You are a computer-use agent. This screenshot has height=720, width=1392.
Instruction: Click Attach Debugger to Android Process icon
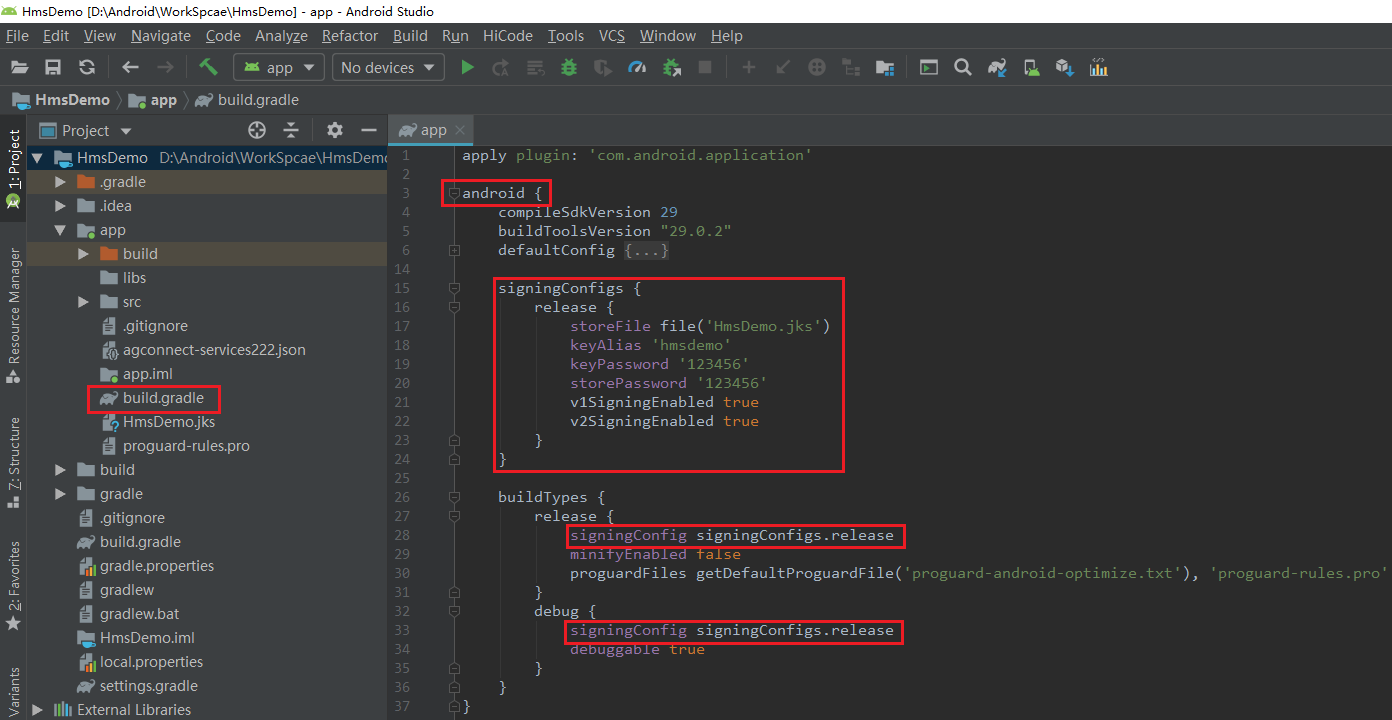point(672,67)
